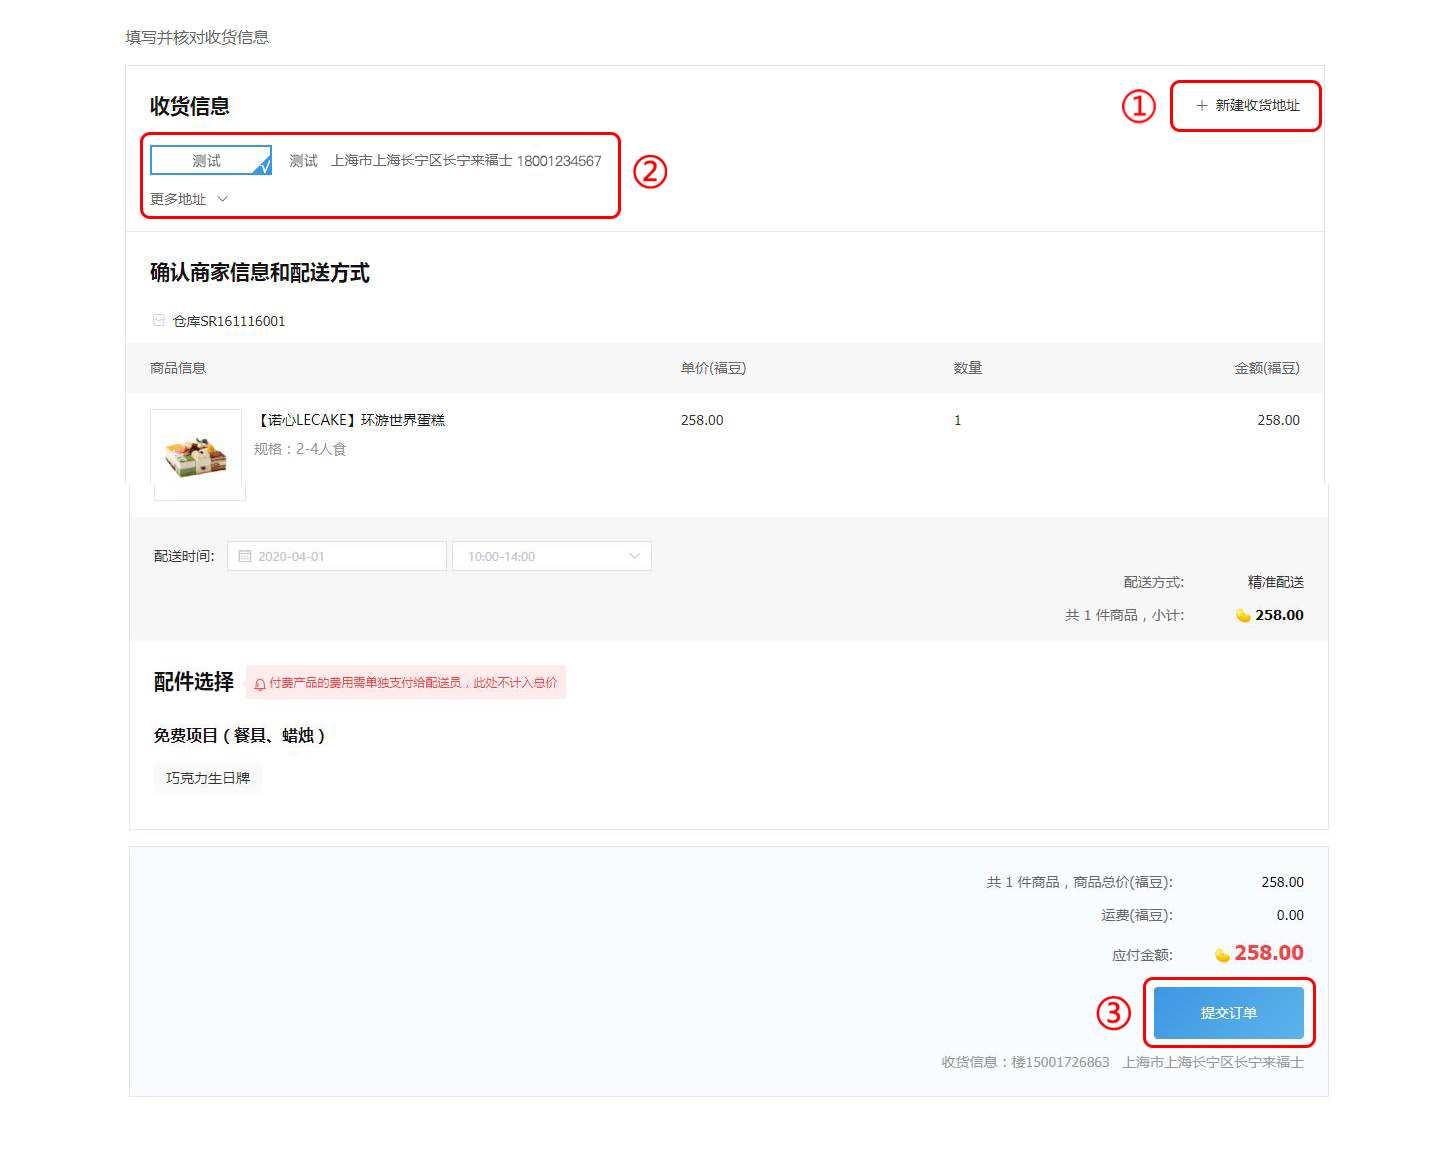Expand the 更多地址 address list
Viewport: 1450px width, 1150px height.
[x=179, y=199]
